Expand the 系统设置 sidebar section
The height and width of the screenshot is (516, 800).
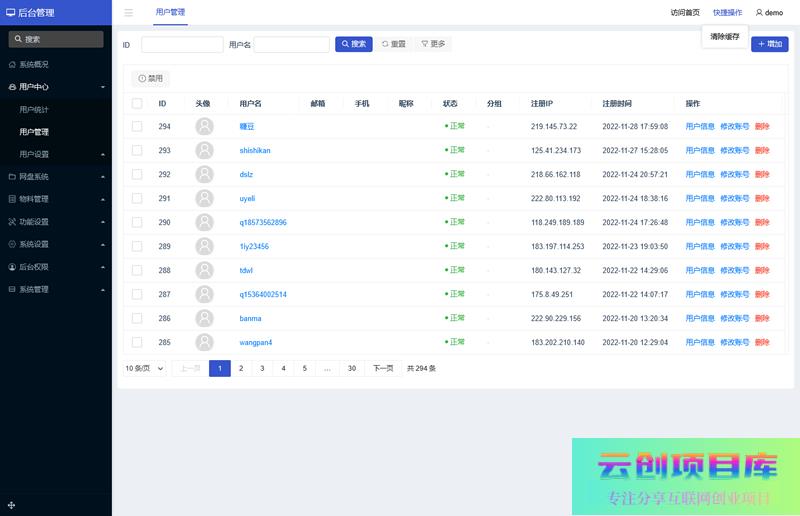[x=56, y=244]
